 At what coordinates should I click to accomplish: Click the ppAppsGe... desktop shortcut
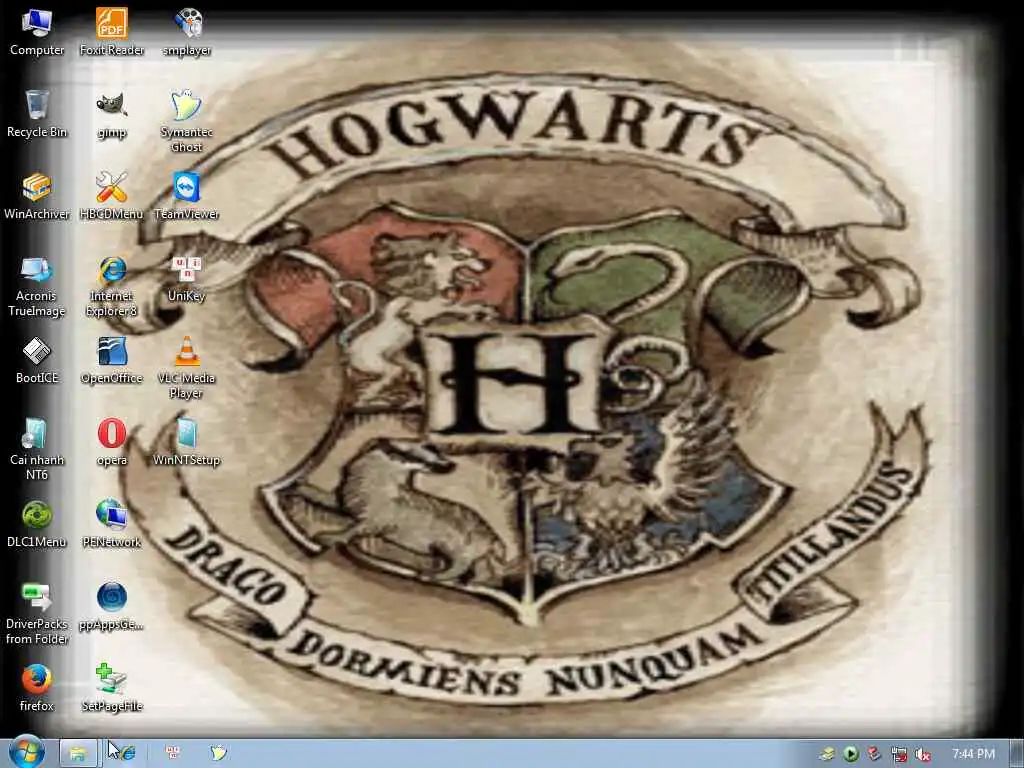(112, 607)
